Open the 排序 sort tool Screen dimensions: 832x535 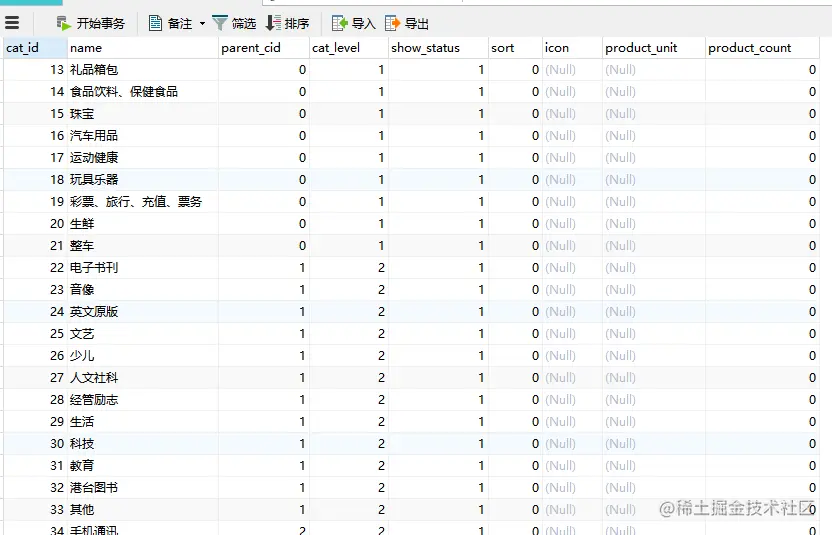[287, 23]
